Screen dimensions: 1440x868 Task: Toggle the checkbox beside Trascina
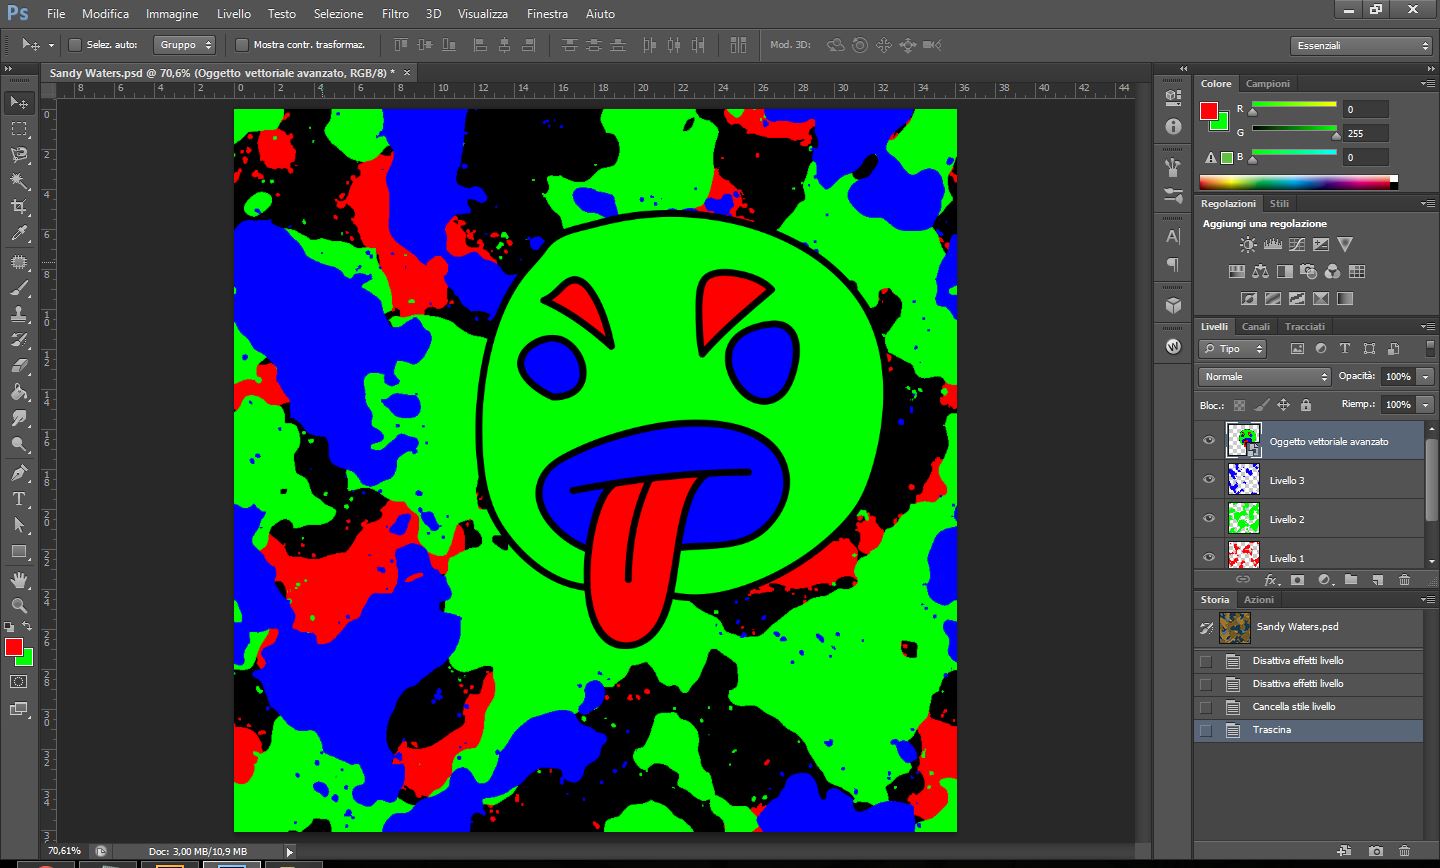[1206, 730]
